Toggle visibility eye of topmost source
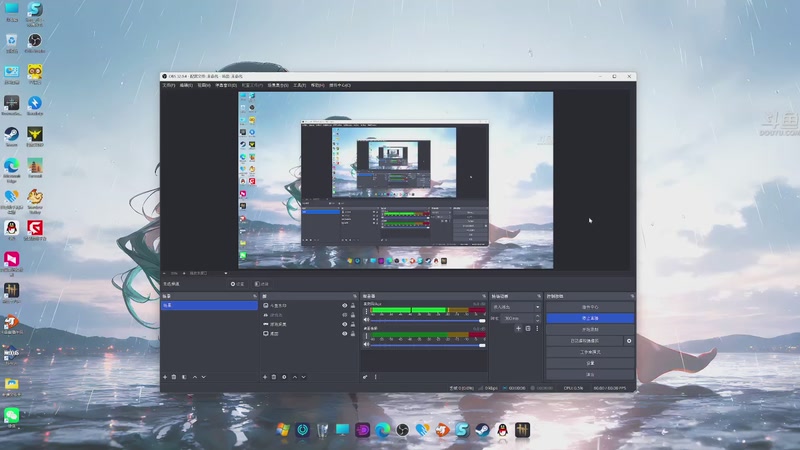The width and height of the screenshot is (800, 450). coord(344,306)
